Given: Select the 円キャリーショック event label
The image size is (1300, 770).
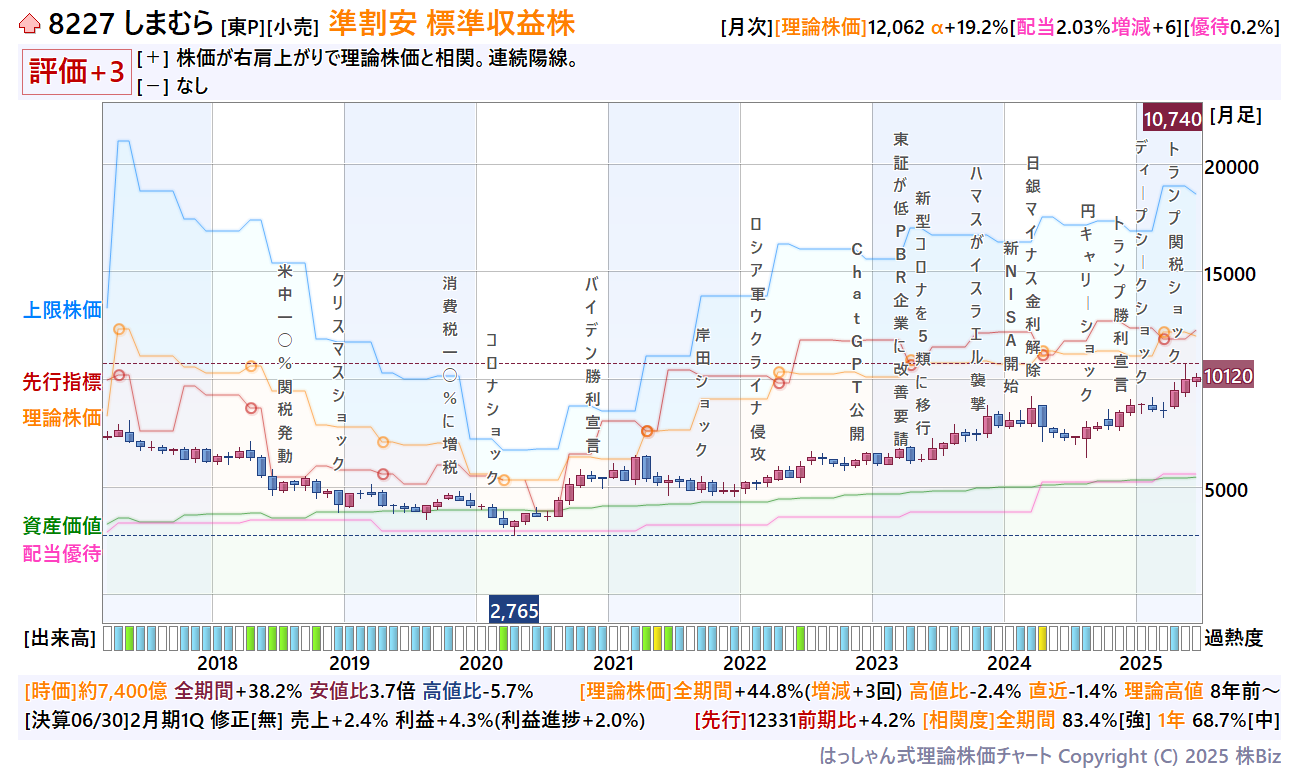Looking at the screenshot, I should (x=1087, y=303).
